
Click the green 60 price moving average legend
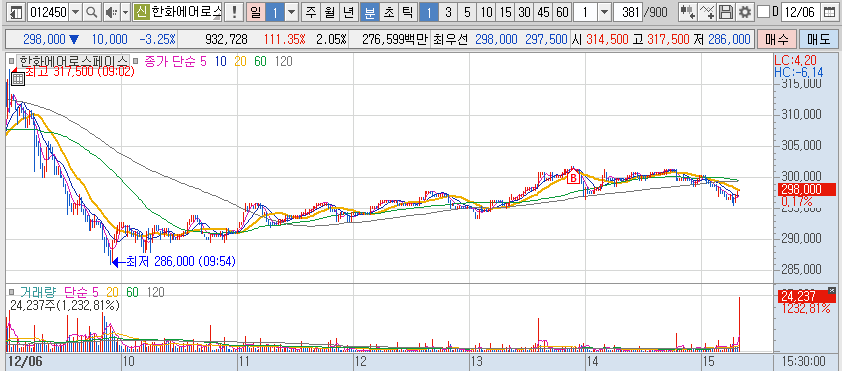point(260,62)
